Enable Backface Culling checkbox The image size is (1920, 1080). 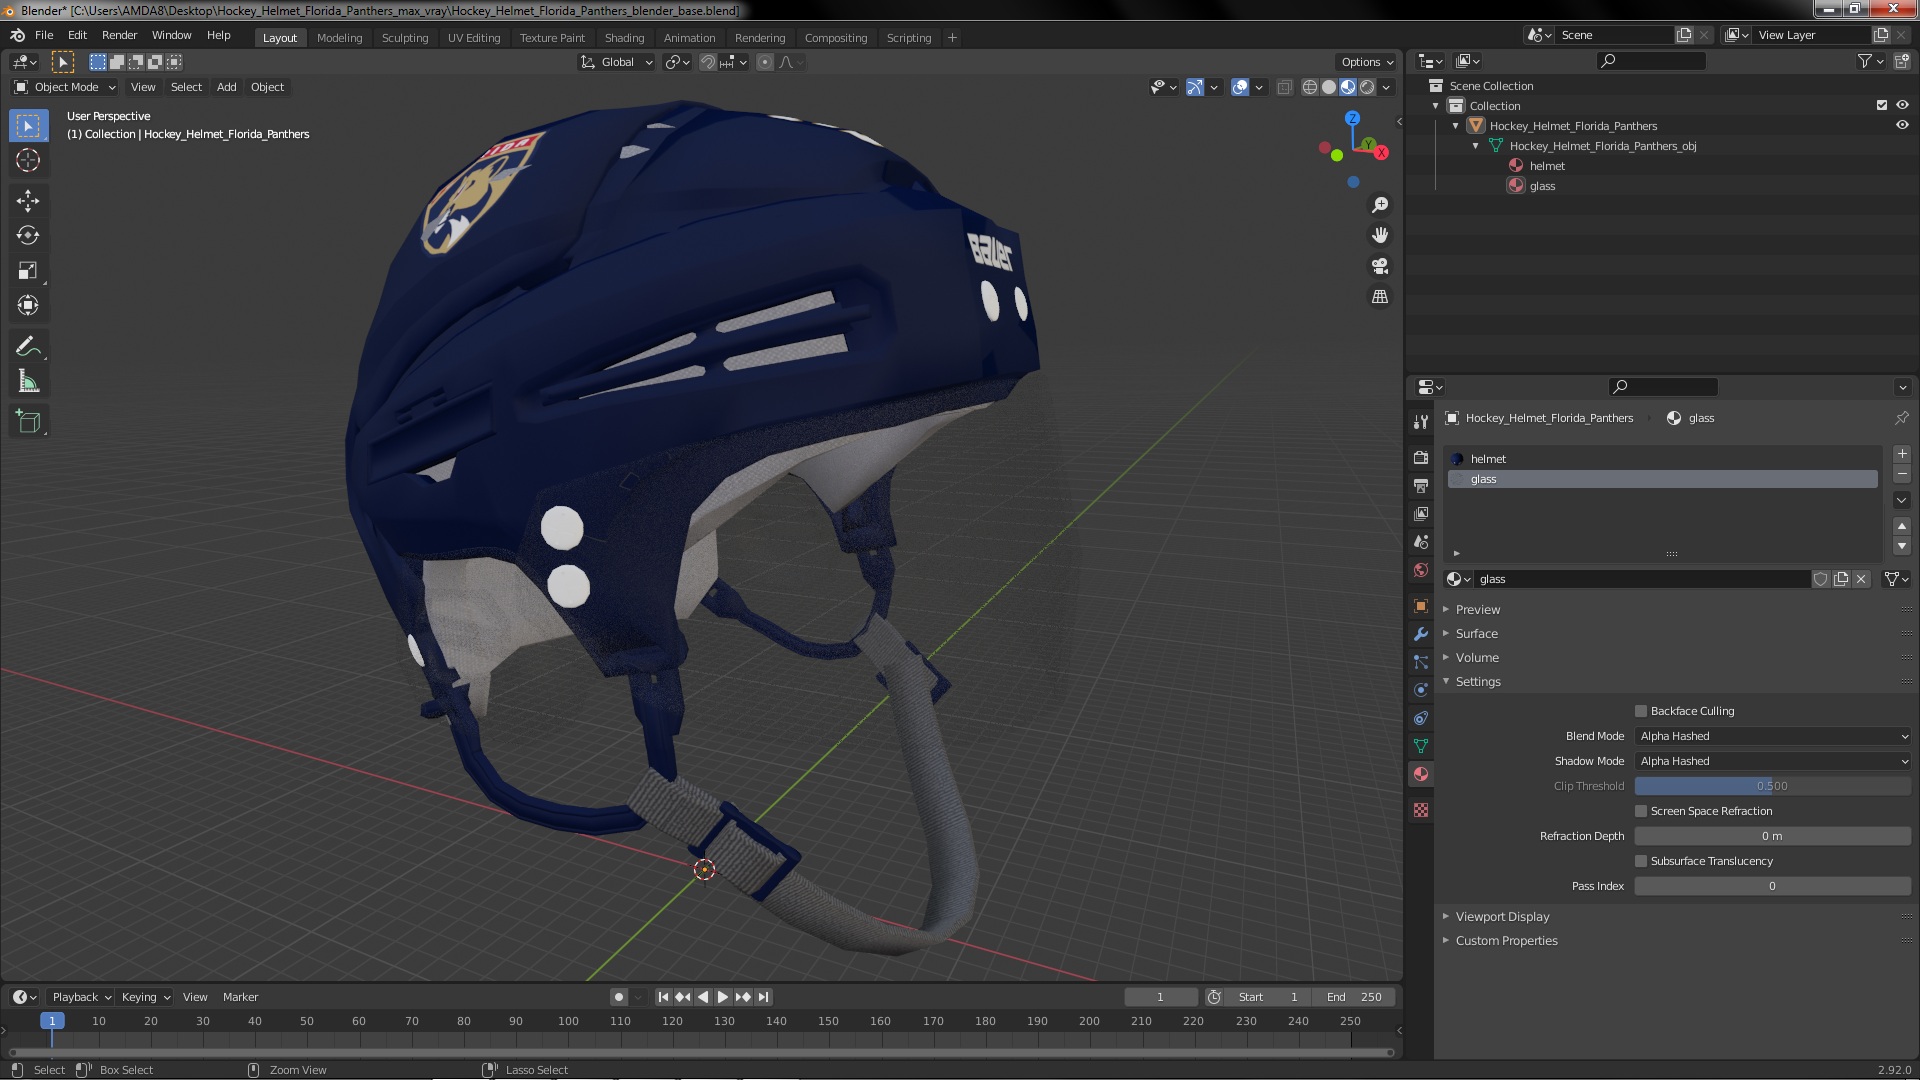[x=1641, y=711]
